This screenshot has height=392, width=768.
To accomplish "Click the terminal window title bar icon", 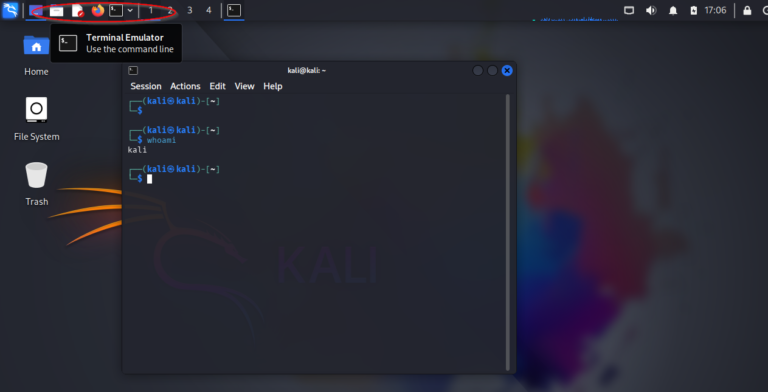I will [133, 71].
